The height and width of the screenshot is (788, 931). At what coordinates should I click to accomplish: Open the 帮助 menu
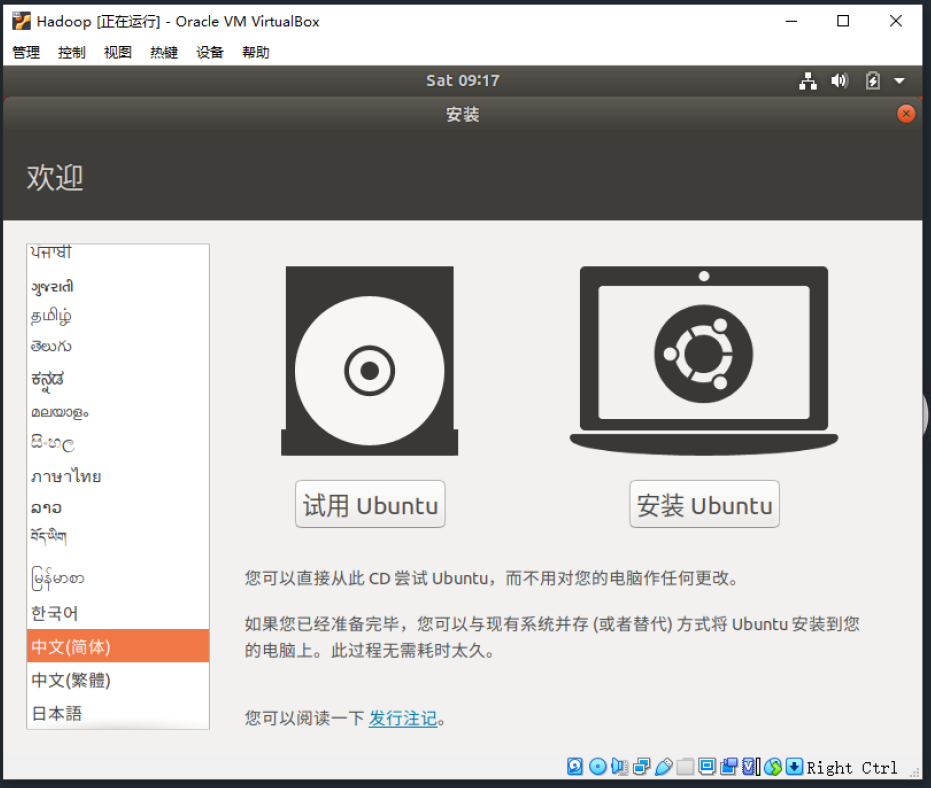click(x=256, y=52)
